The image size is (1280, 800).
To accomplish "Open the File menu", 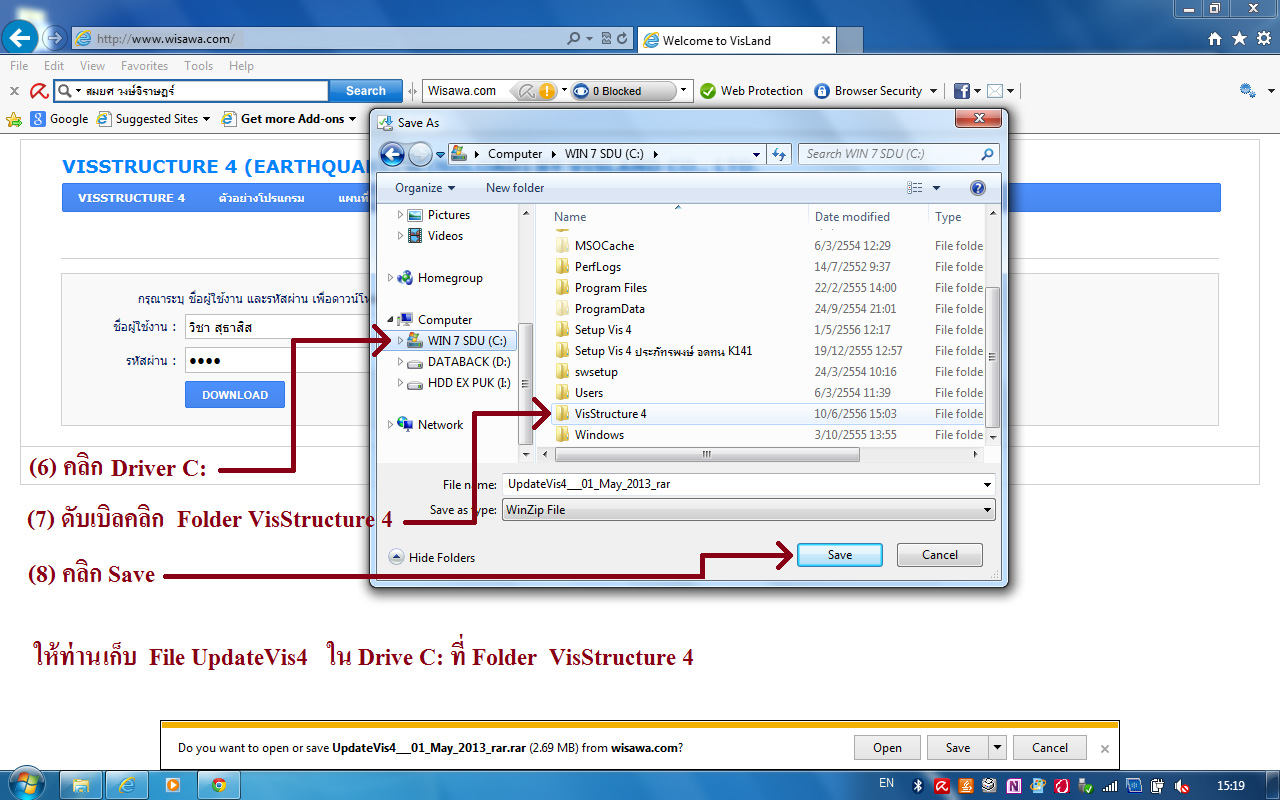I will (19, 66).
